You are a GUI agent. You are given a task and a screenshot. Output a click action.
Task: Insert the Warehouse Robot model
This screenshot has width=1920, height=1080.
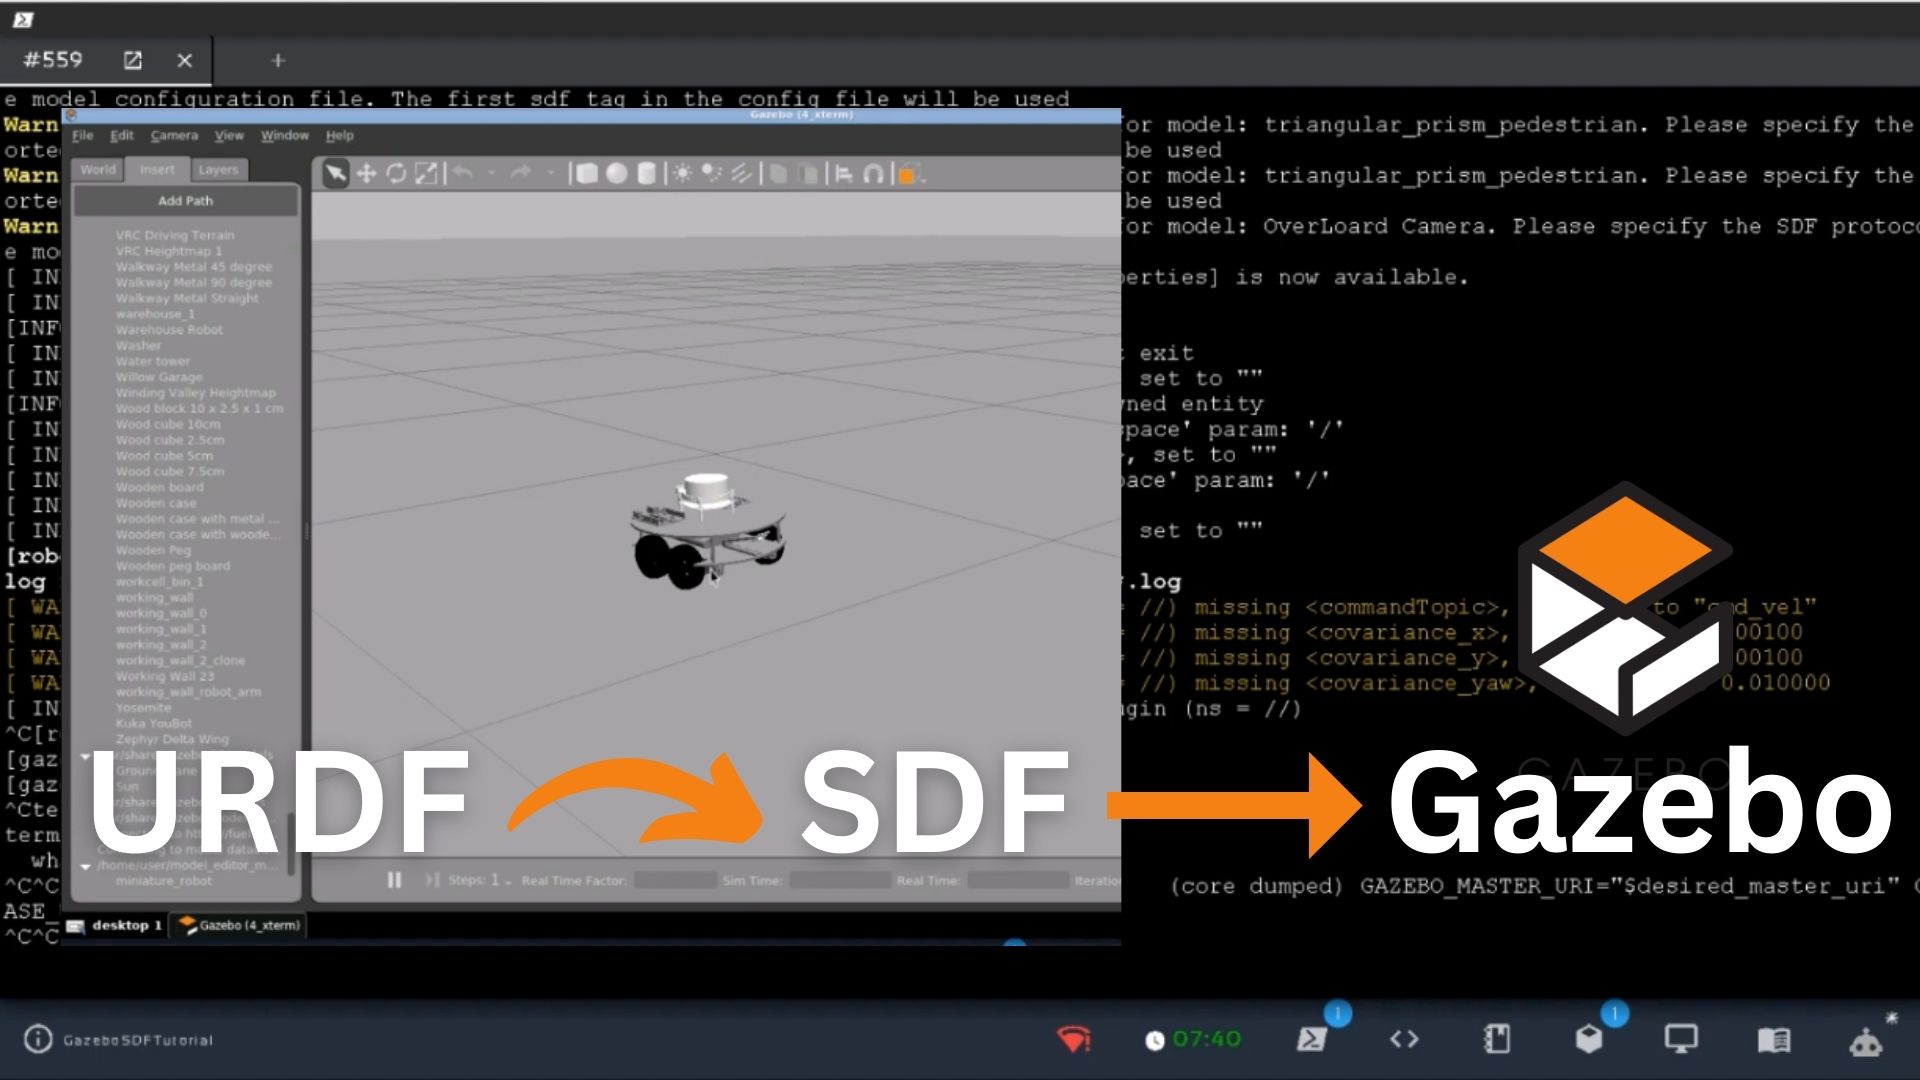[169, 329]
